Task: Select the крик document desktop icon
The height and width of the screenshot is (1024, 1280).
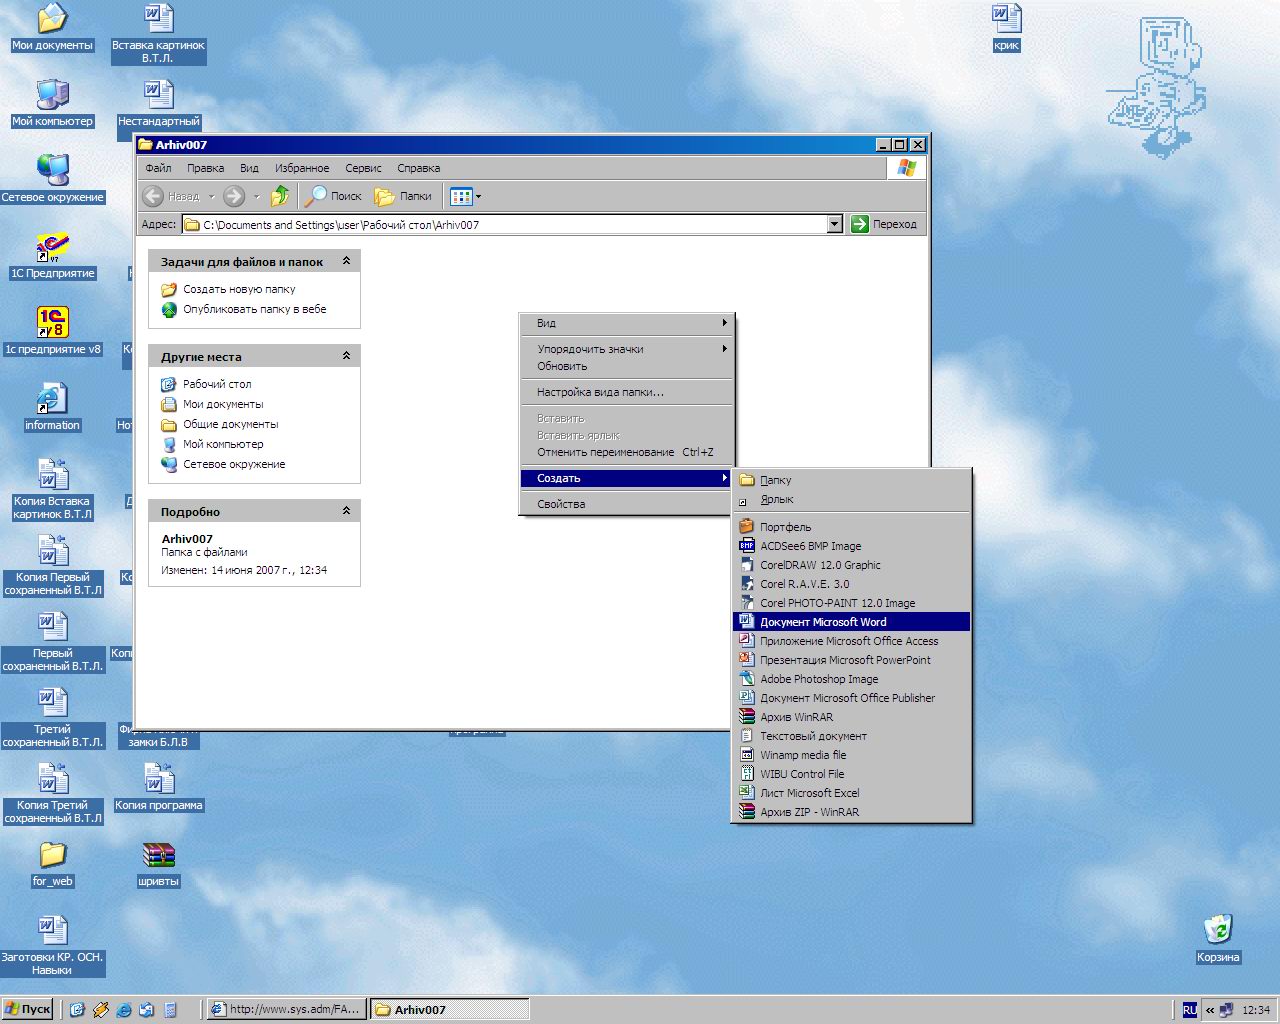Action: click(1006, 28)
